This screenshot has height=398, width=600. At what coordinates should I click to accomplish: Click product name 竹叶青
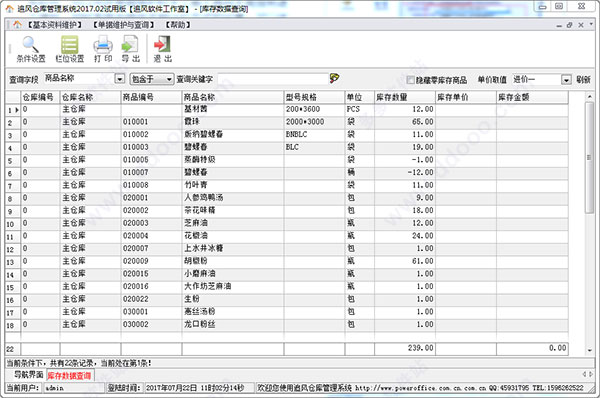(196, 185)
